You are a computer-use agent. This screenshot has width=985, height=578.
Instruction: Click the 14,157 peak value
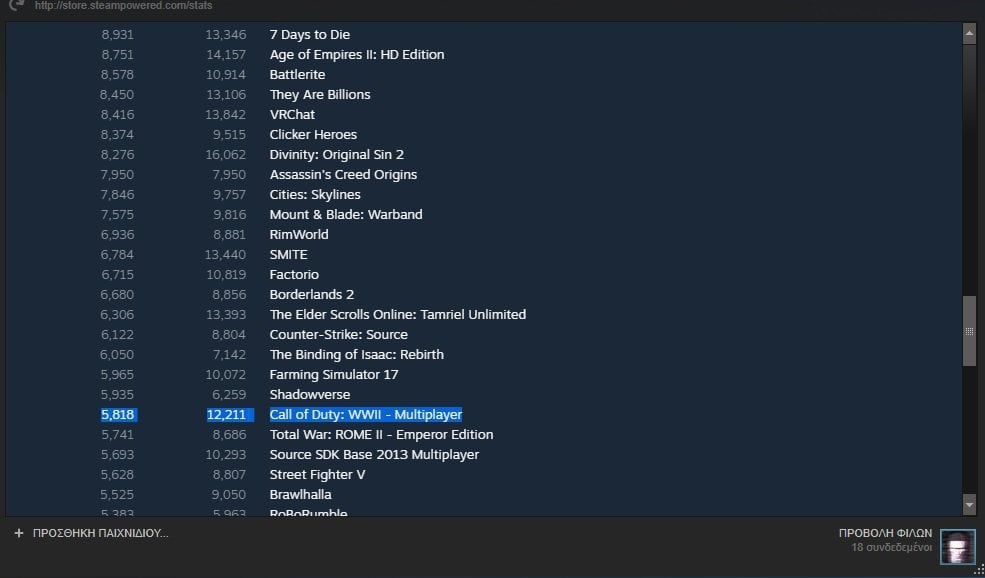(x=226, y=55)
